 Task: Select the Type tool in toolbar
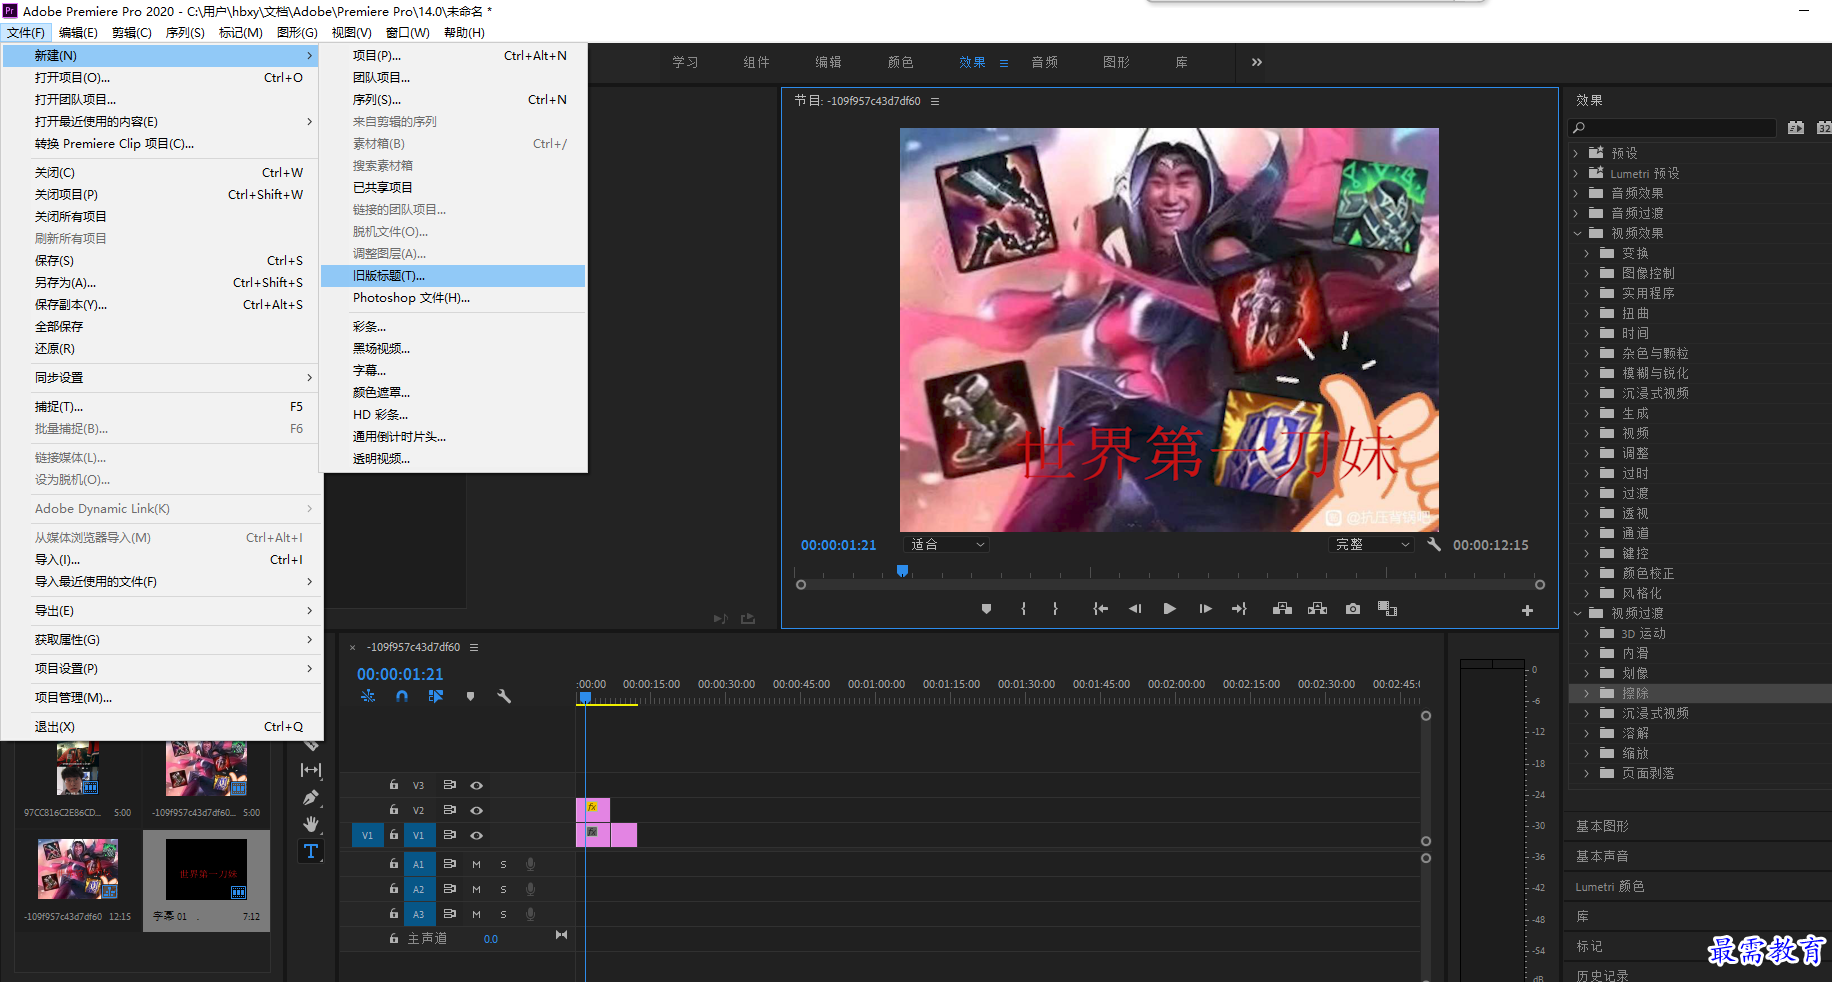[x=311, y=851]
